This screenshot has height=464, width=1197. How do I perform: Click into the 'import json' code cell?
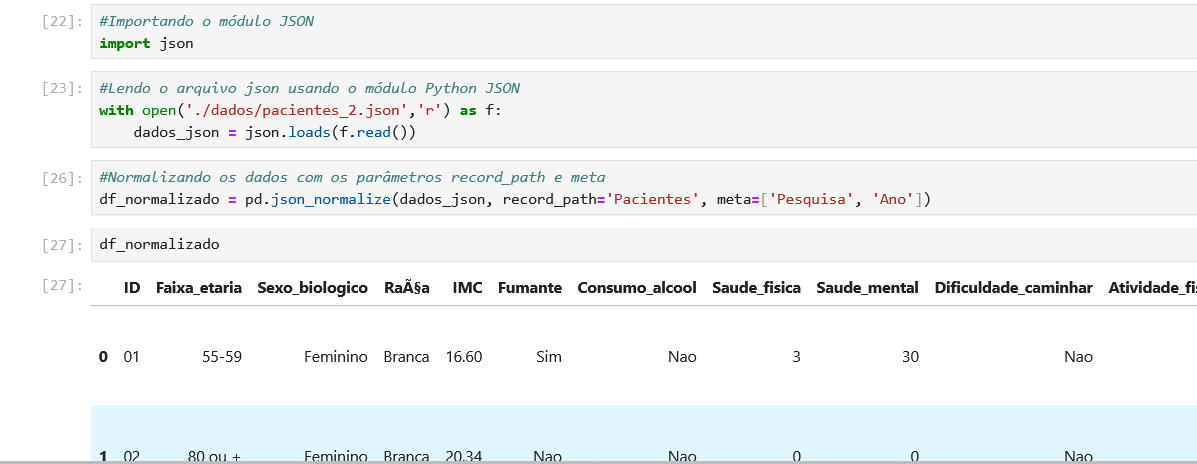pos(644,33)
